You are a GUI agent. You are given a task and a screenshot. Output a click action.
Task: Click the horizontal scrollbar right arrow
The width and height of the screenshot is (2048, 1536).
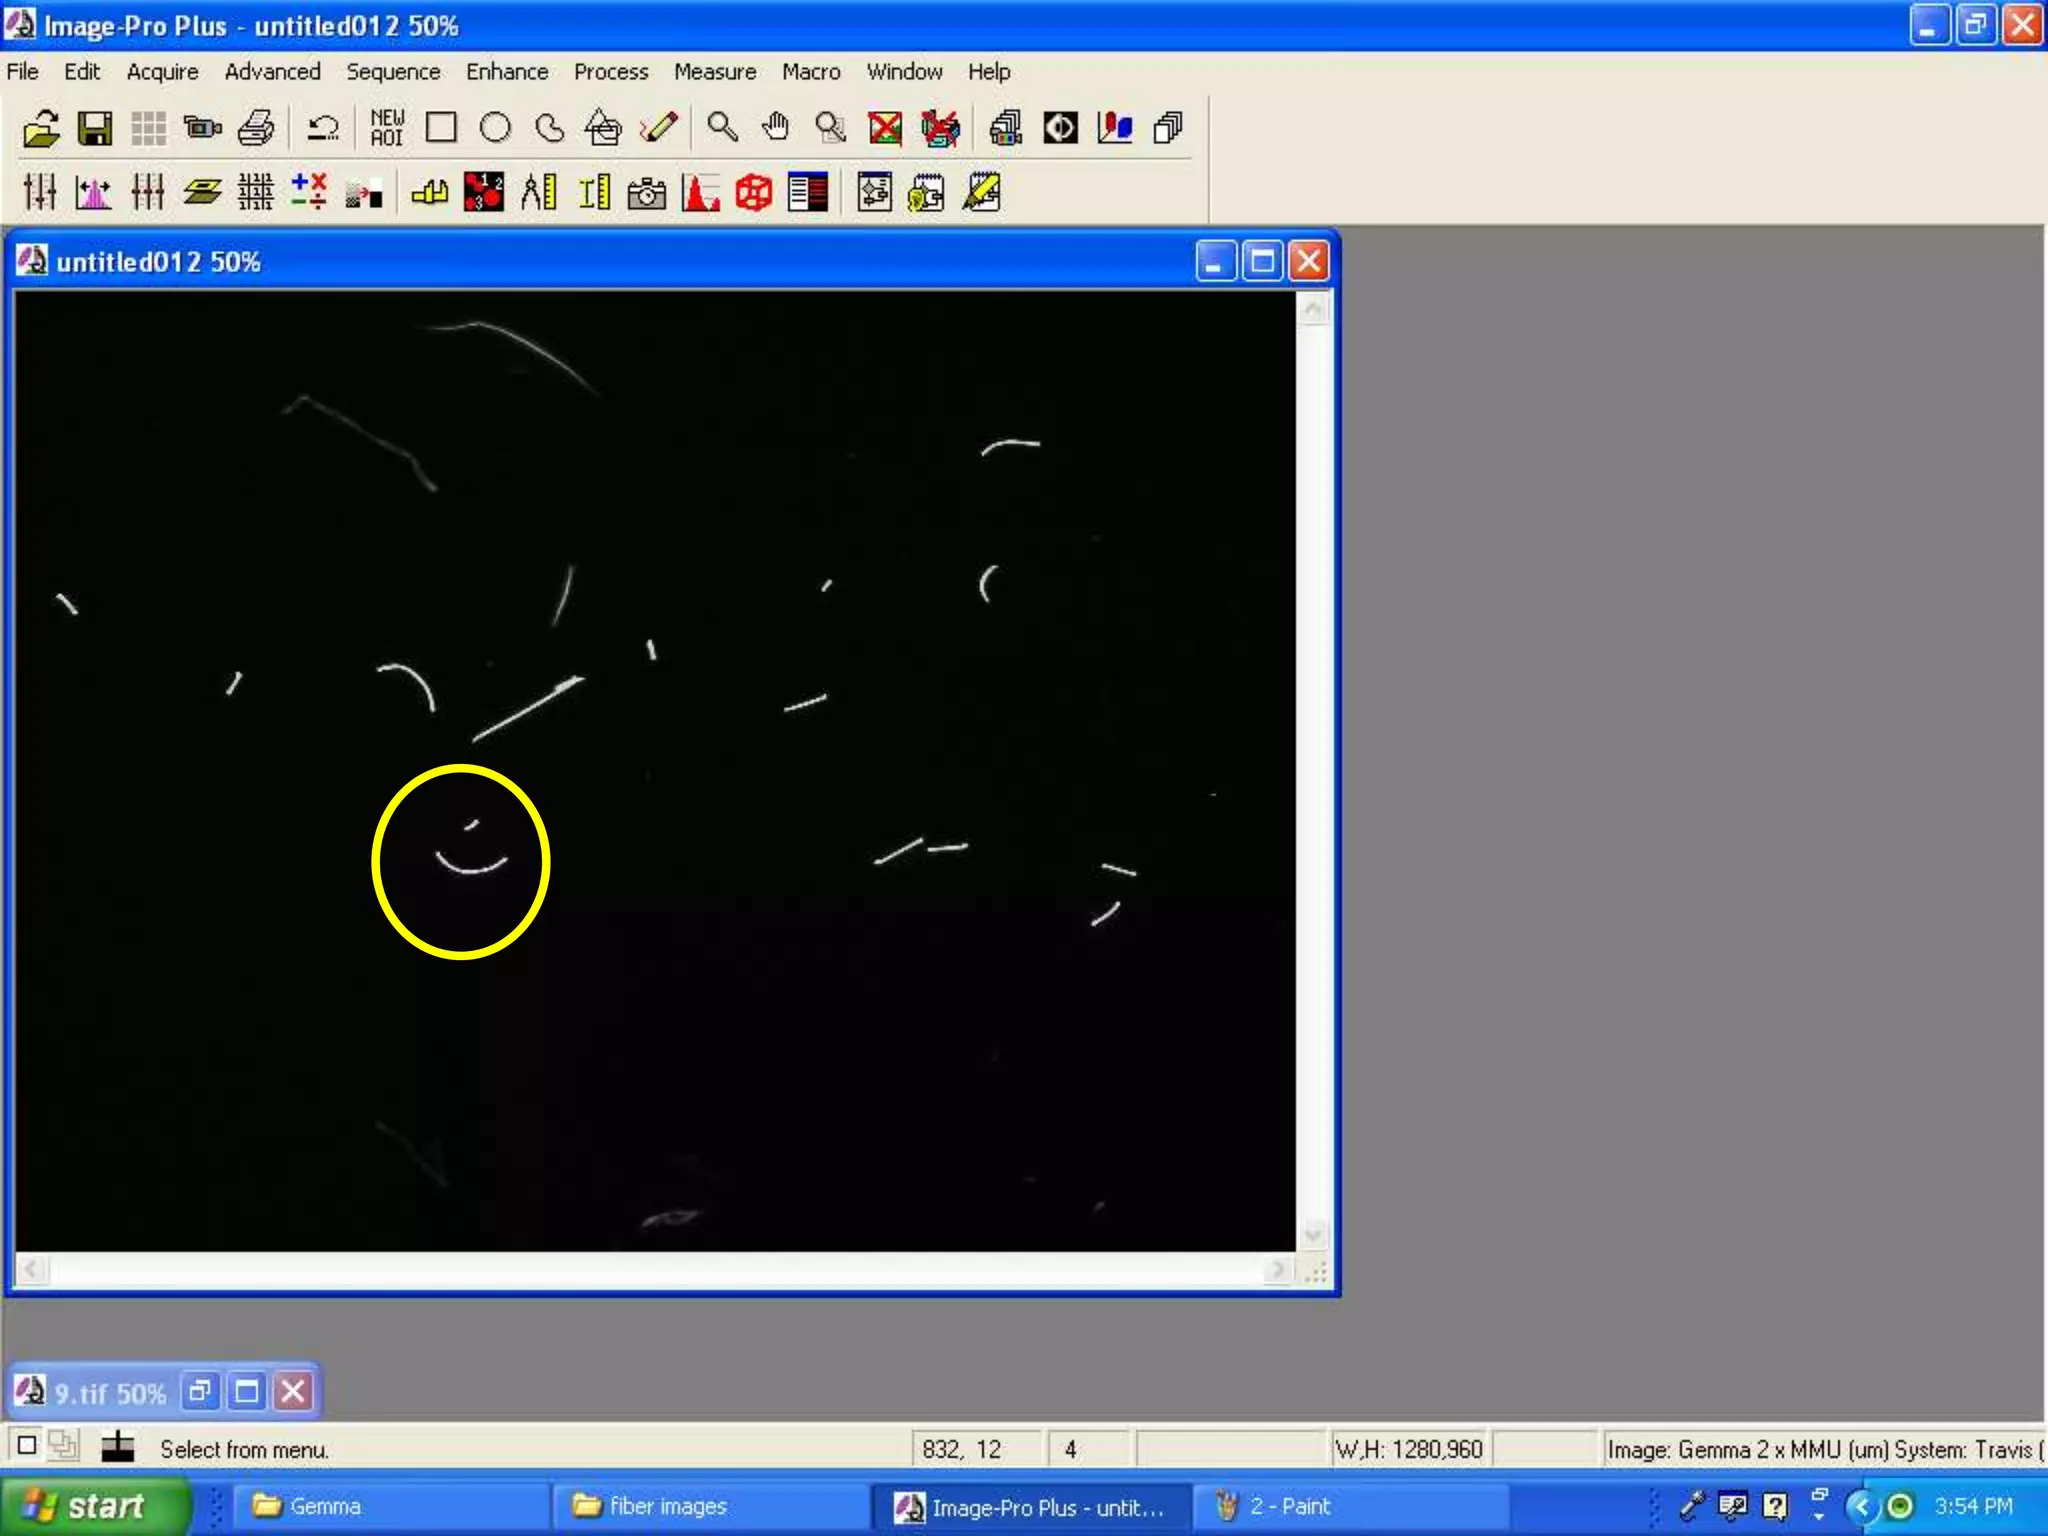coord(1276,1270)
